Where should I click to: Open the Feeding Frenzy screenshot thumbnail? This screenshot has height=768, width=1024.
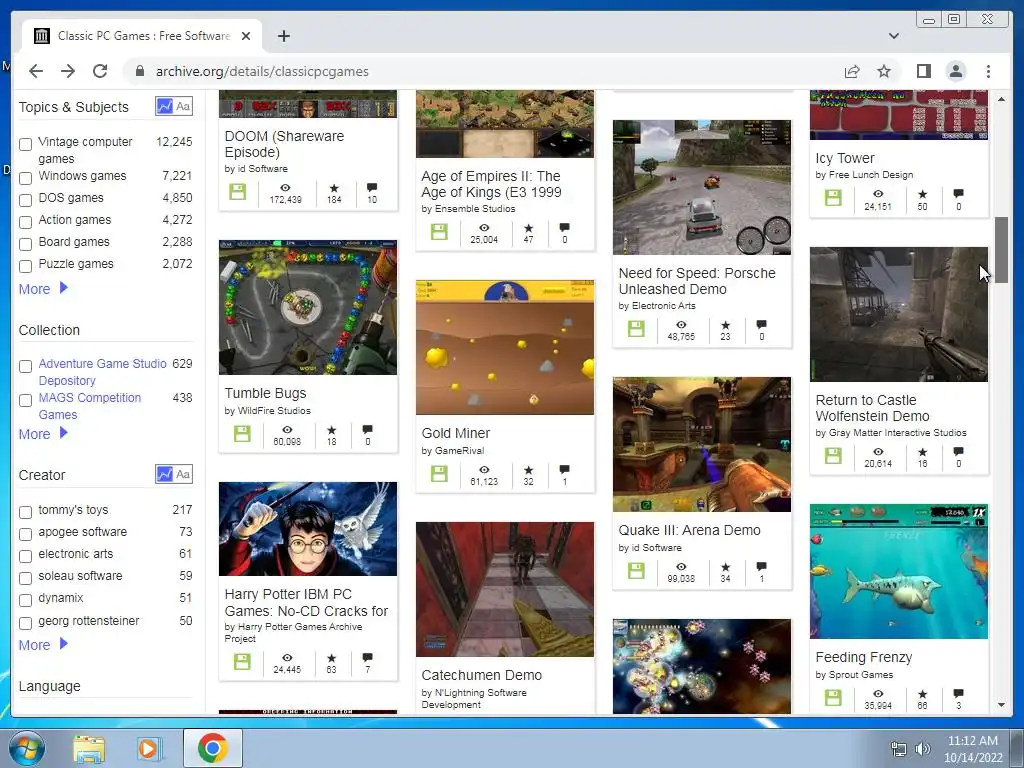(x=899, y=571)
